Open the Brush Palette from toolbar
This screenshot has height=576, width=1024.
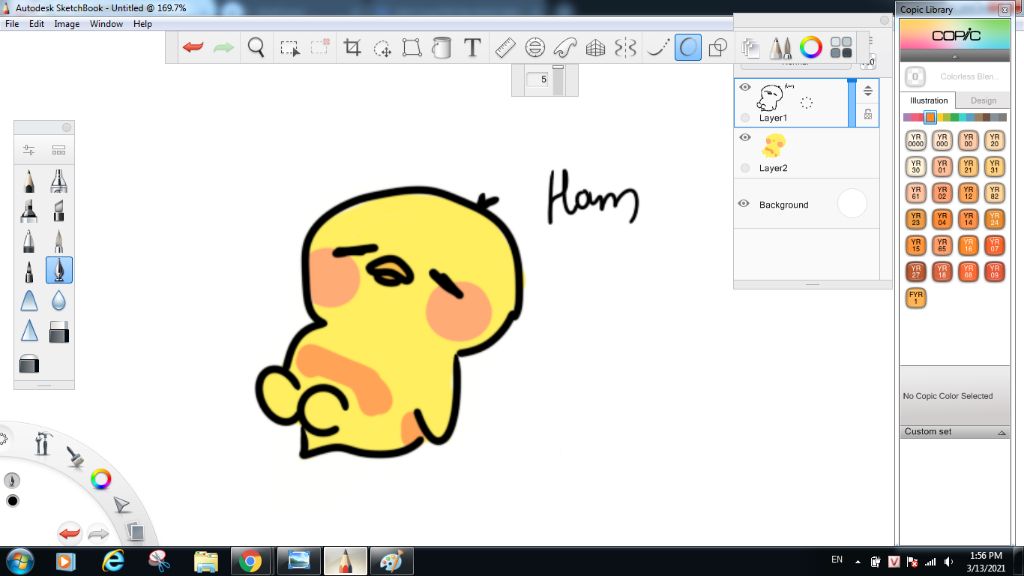click(780, 47)
